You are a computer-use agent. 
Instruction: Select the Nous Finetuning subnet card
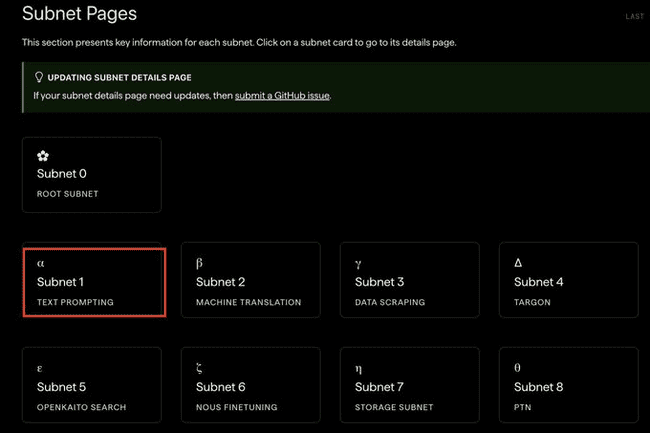click(251, 385)
